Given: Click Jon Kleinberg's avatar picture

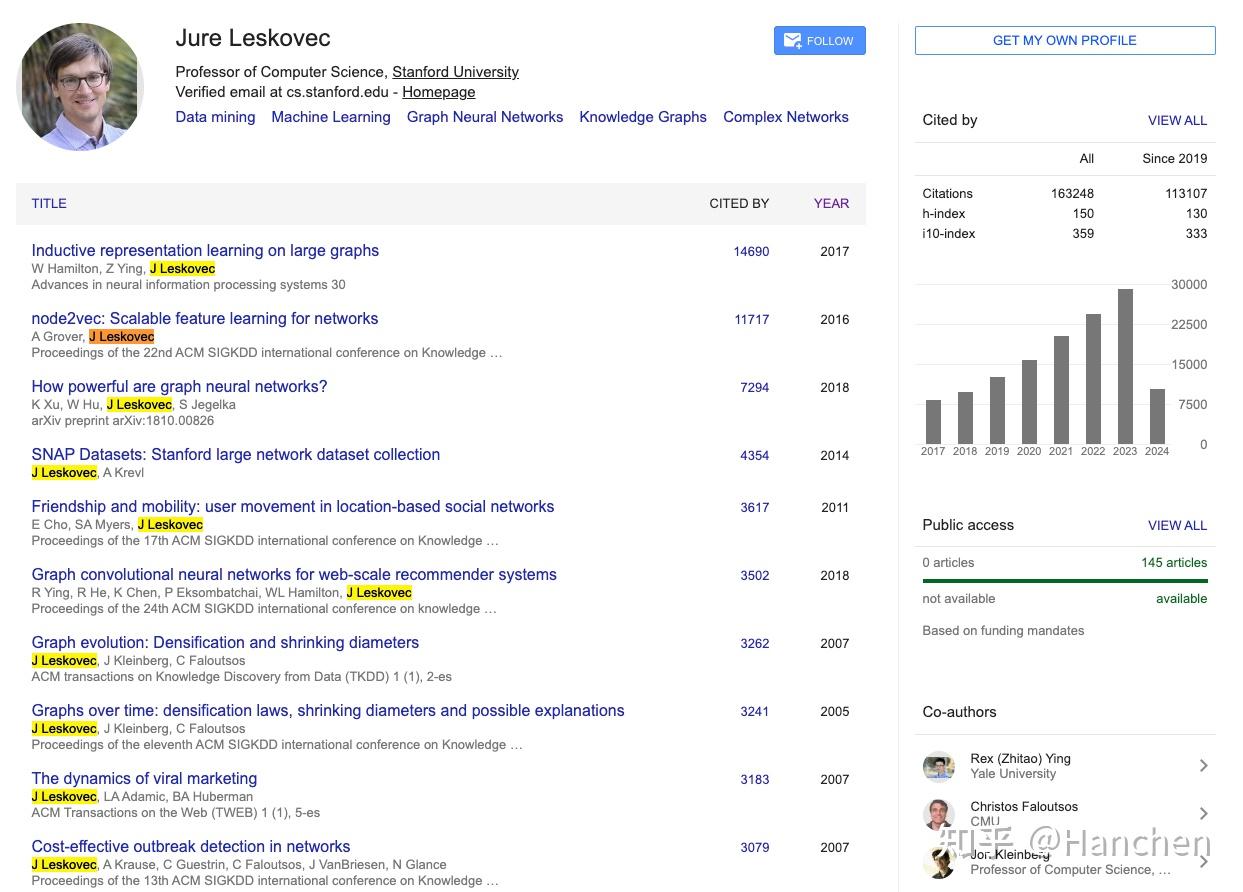Looking at the screenshot, I should click(x=938, y=861).
